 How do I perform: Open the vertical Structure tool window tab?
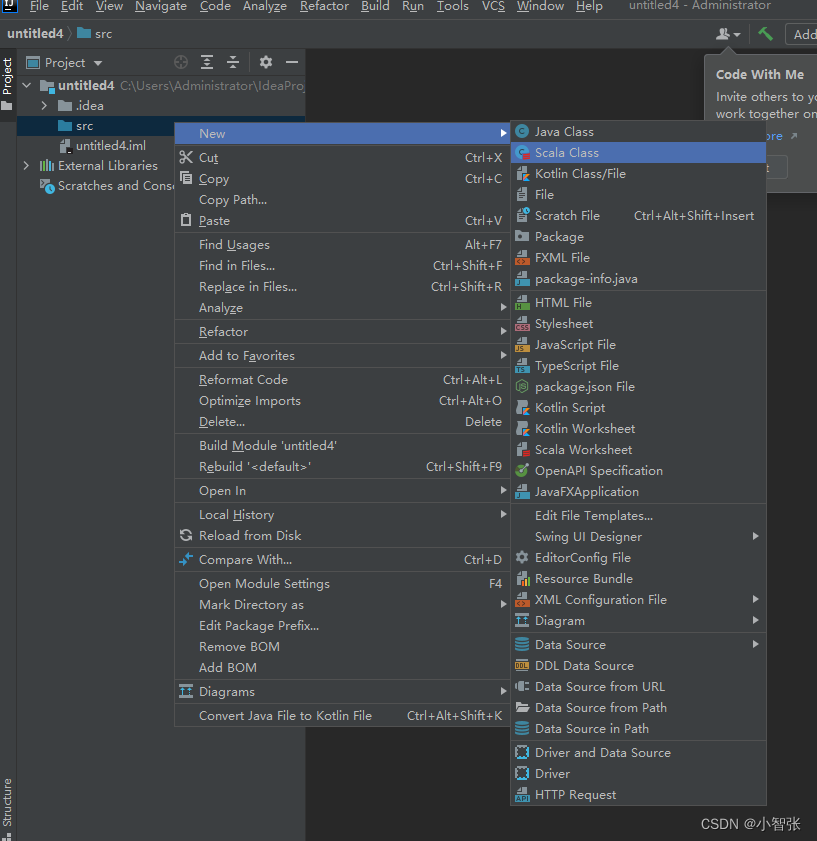8,808
